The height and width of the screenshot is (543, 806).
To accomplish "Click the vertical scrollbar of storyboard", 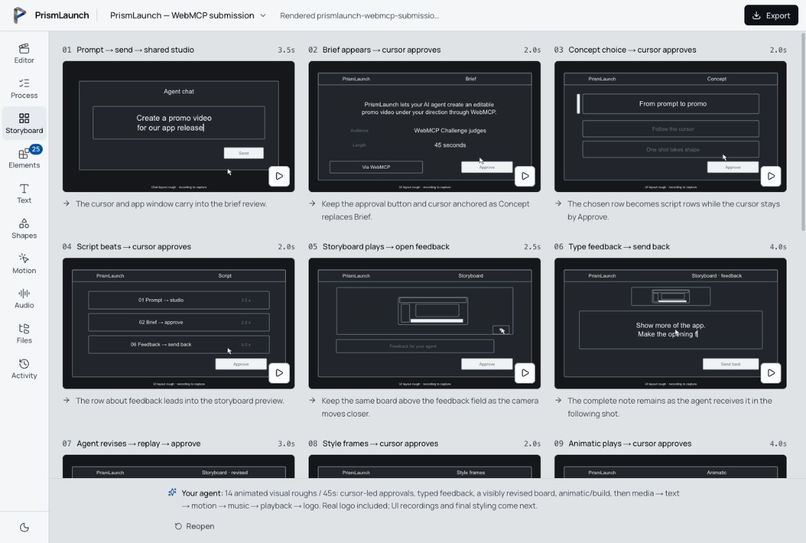I will coord(803,132).
